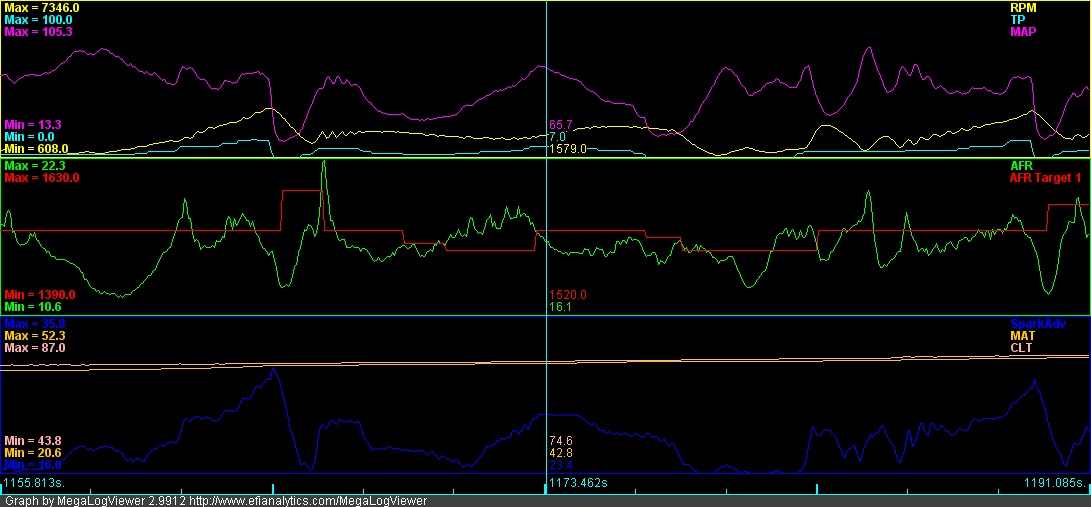Click the MAT legend label
Viewport: 1091px width, 507px height.
pyautogui.click(x=1022, y=336)
